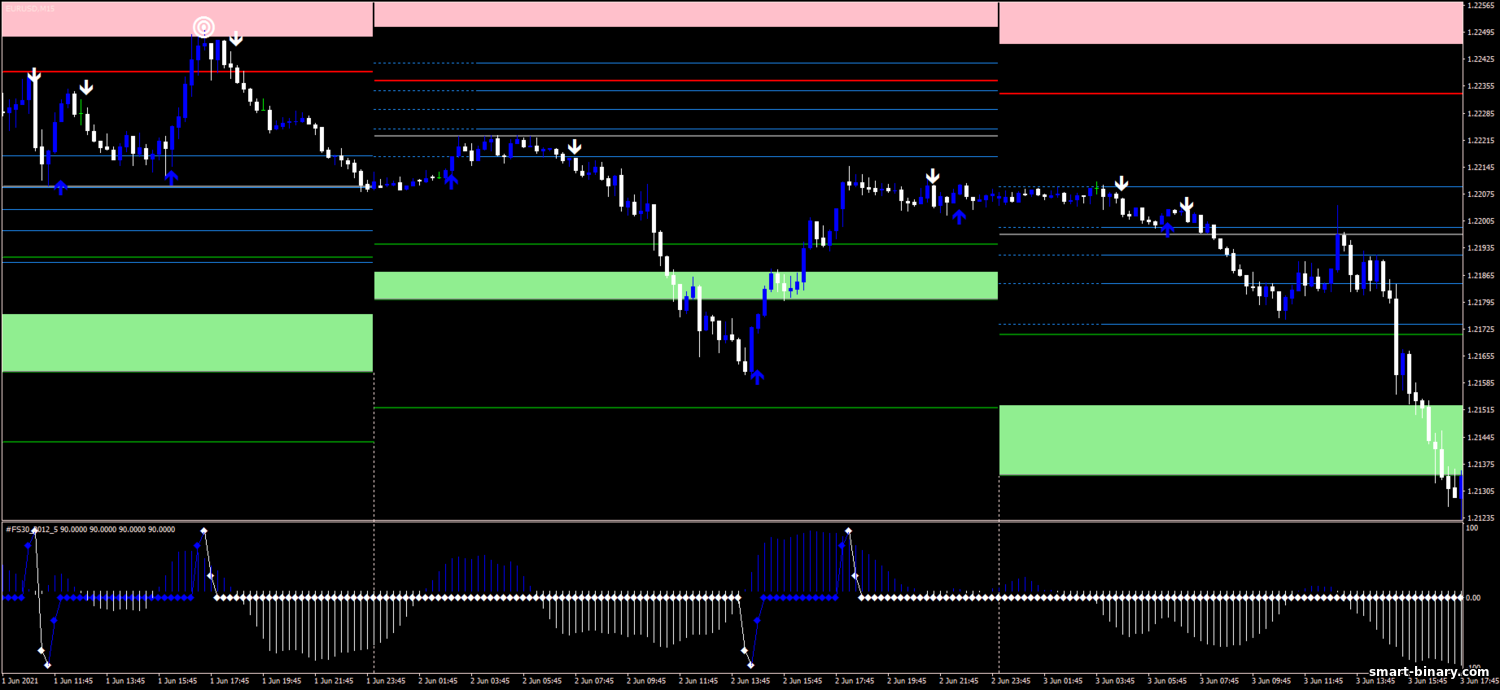This screenshot has width=1500, height=690.
Task: Click the first blue up arrow on the 1 Jun grey line
Action: coord(60,186)
